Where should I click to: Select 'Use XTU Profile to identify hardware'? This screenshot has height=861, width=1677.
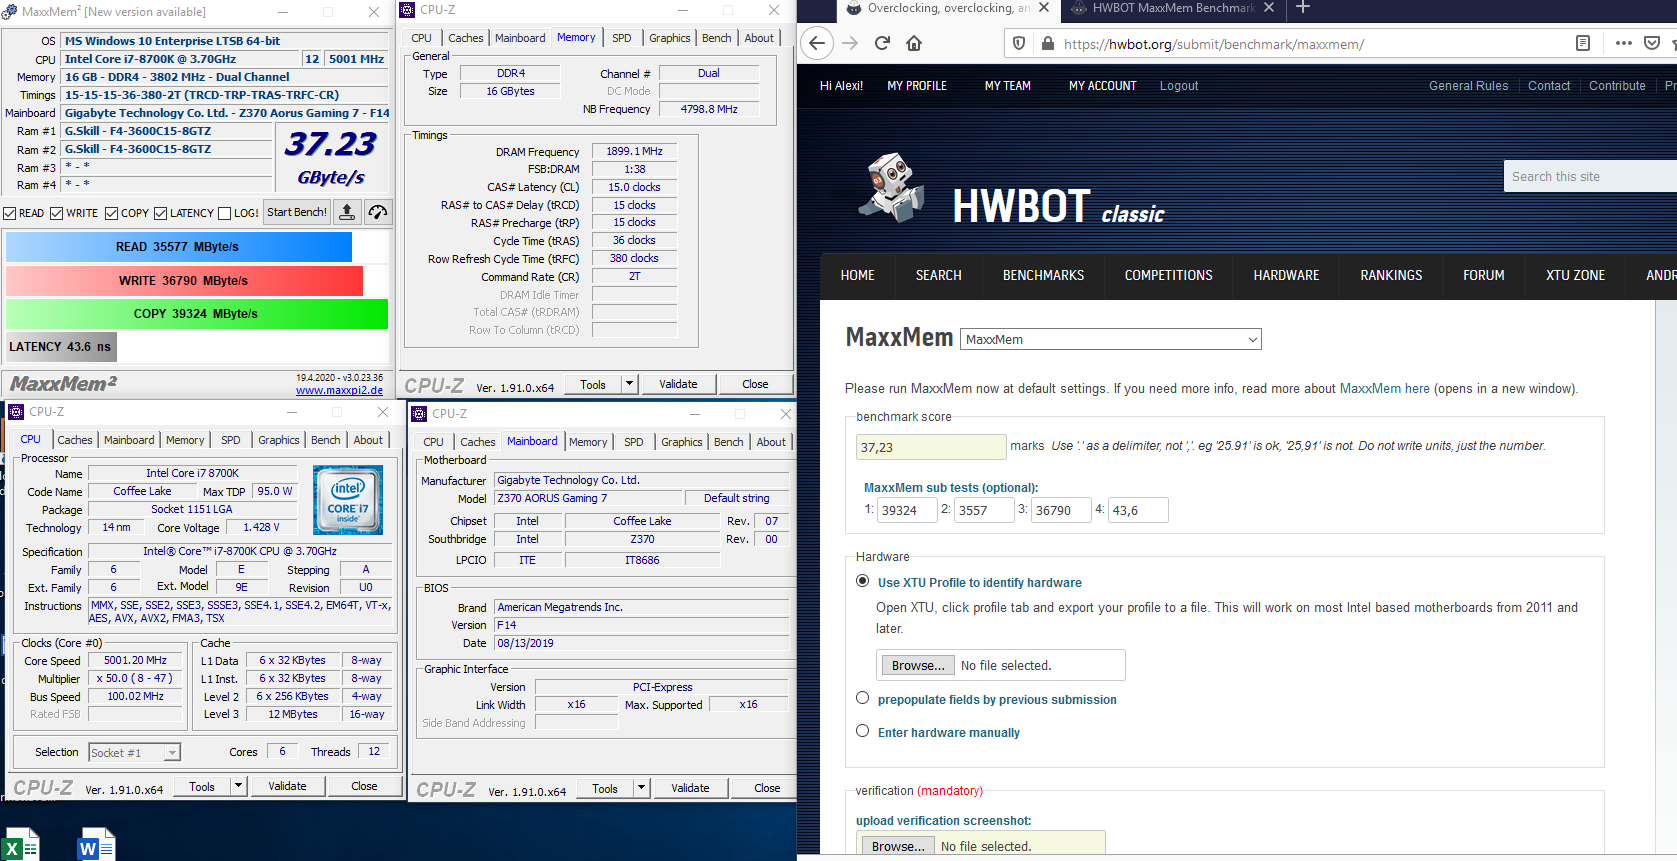(x=863, y=581)
